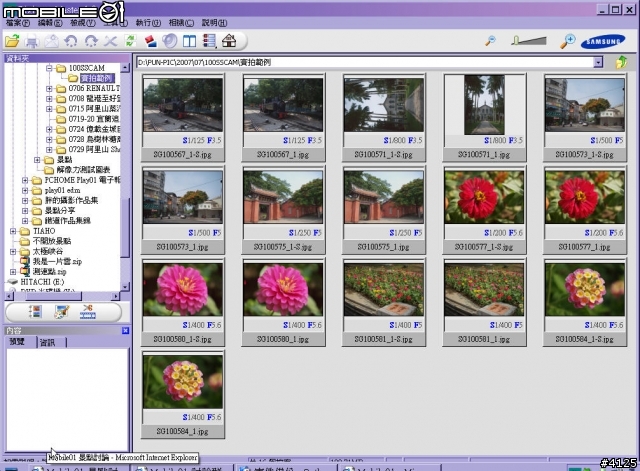The width and height of the screenshot is (640, 471).
Task: Click the folder tree horizontal scroll-right arrow
Action: (x=116, y=296)
